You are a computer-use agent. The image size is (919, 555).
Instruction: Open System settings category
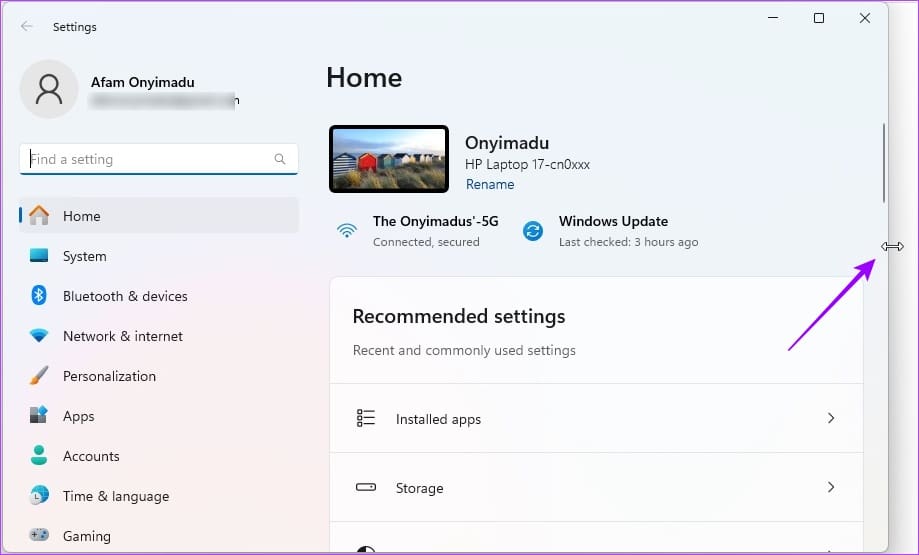(159, 256)
